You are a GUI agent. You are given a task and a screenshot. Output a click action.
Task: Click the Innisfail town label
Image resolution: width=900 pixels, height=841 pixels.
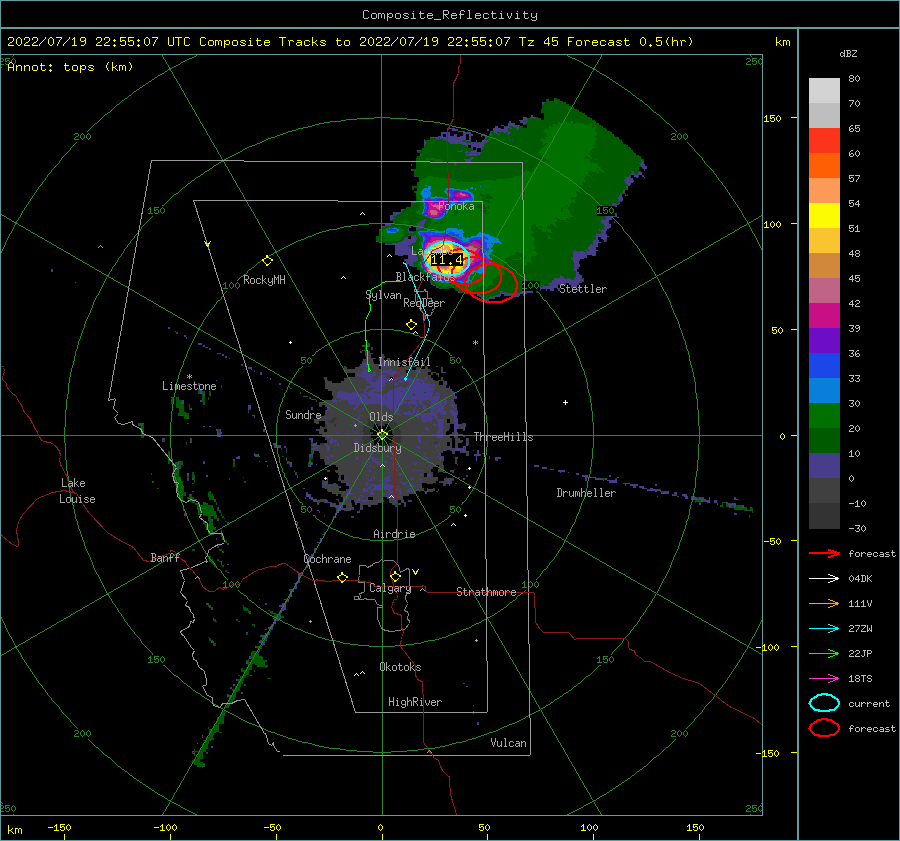404,362
